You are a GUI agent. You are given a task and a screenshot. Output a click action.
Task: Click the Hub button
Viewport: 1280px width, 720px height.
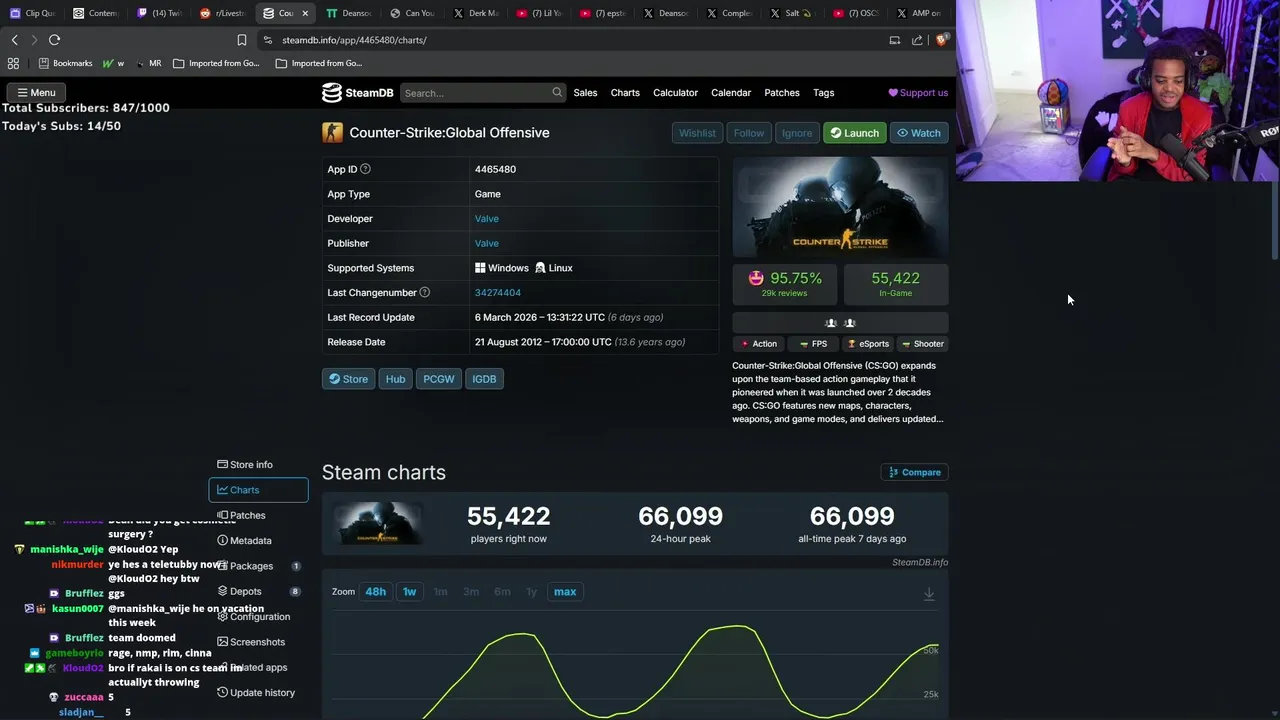tap(396, 379)
